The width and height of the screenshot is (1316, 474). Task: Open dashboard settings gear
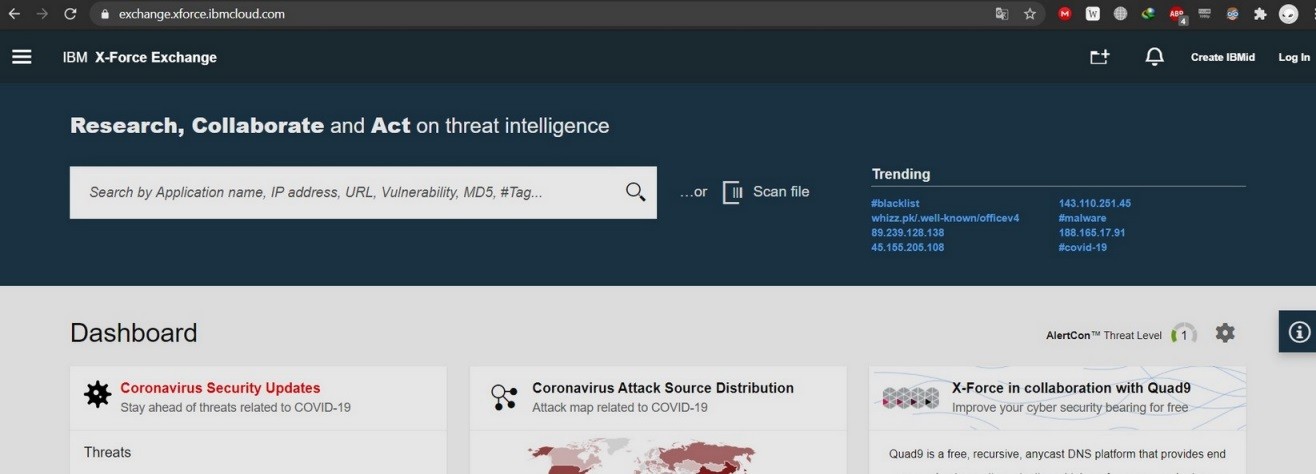(1225, 333)
